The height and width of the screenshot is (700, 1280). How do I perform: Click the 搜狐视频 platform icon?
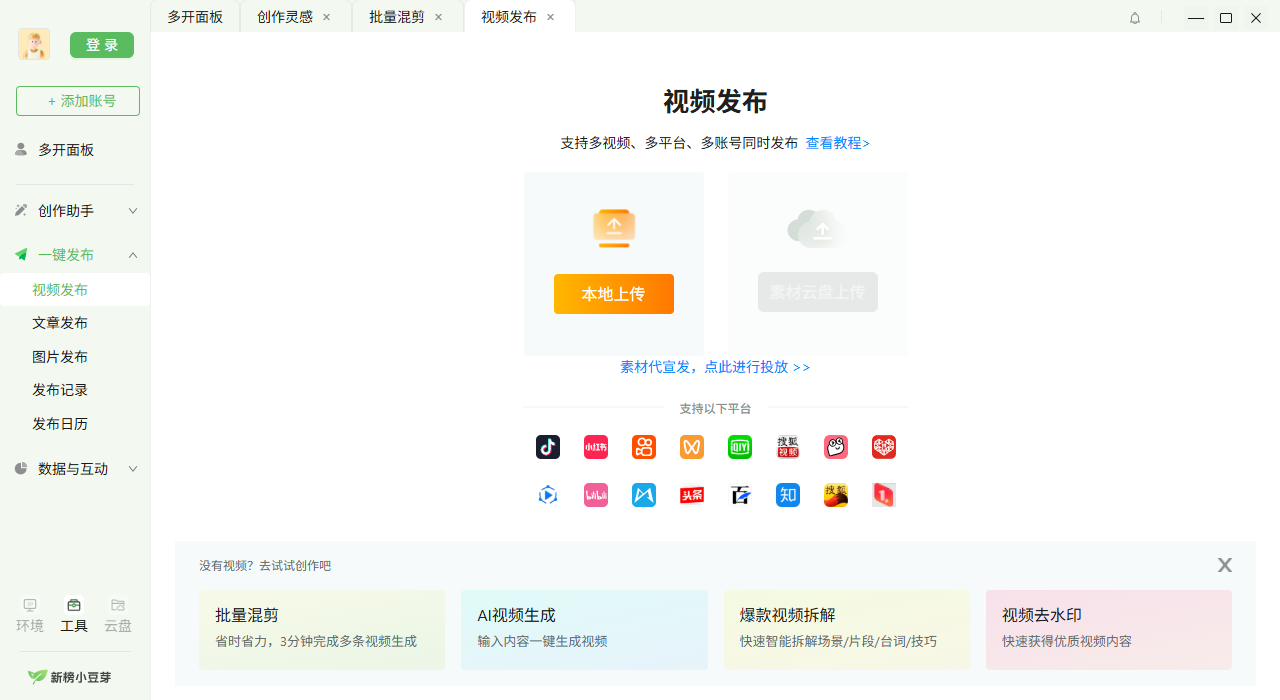pyautogui.click(x=788, y=447)
